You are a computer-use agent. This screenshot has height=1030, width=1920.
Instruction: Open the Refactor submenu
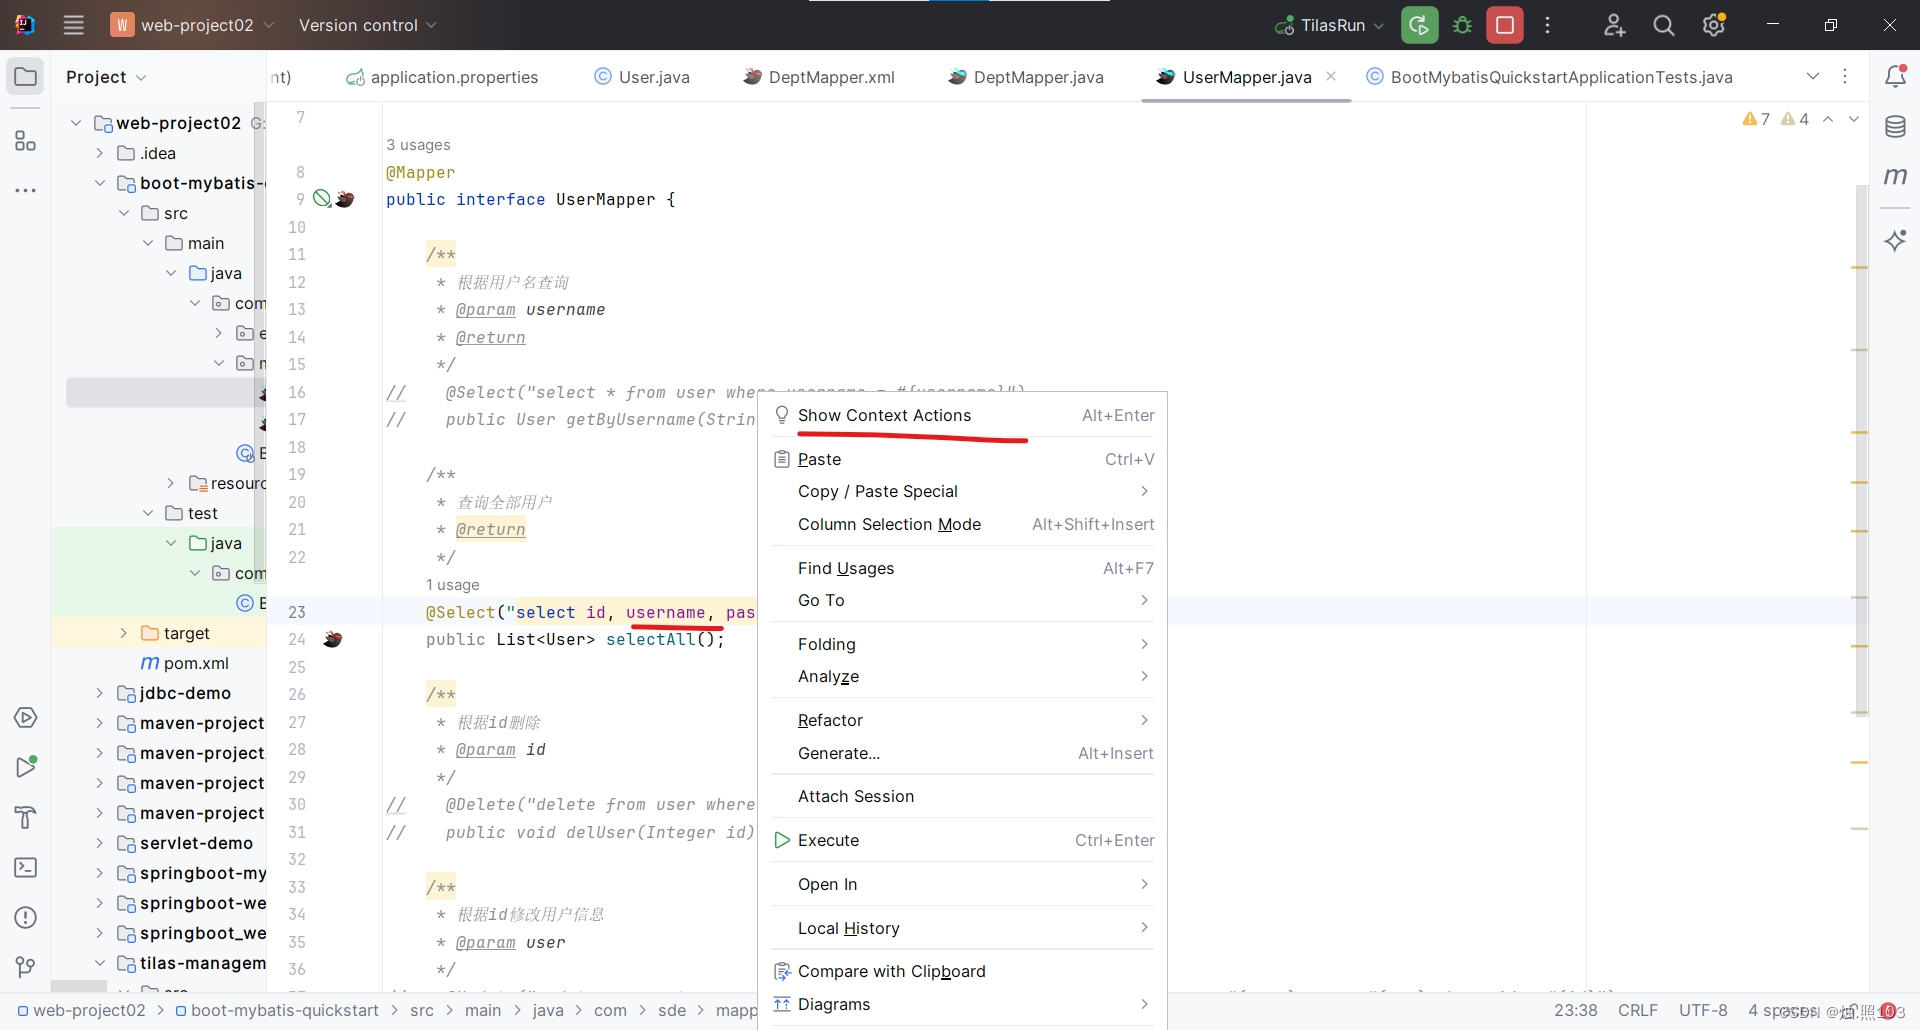(x=963, y=720)
